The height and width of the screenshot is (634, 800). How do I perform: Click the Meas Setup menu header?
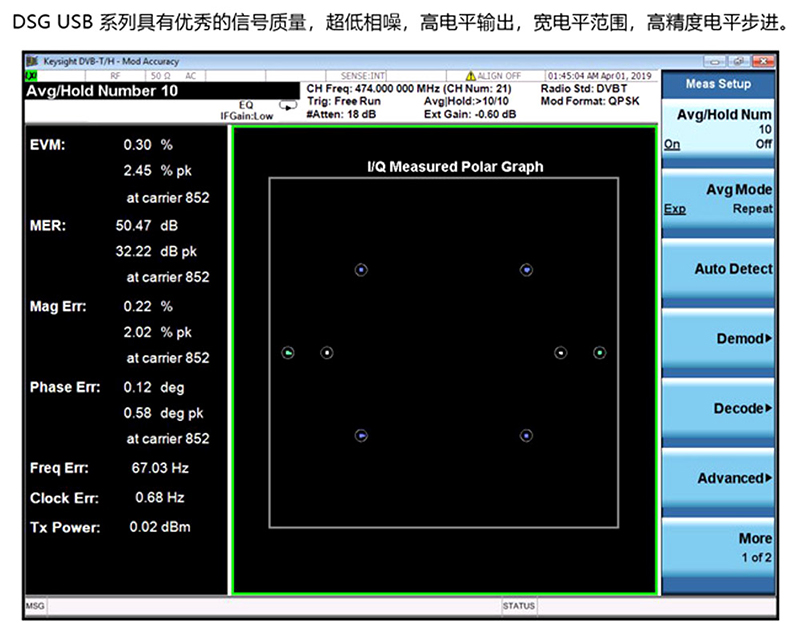(x=718, y=84)
